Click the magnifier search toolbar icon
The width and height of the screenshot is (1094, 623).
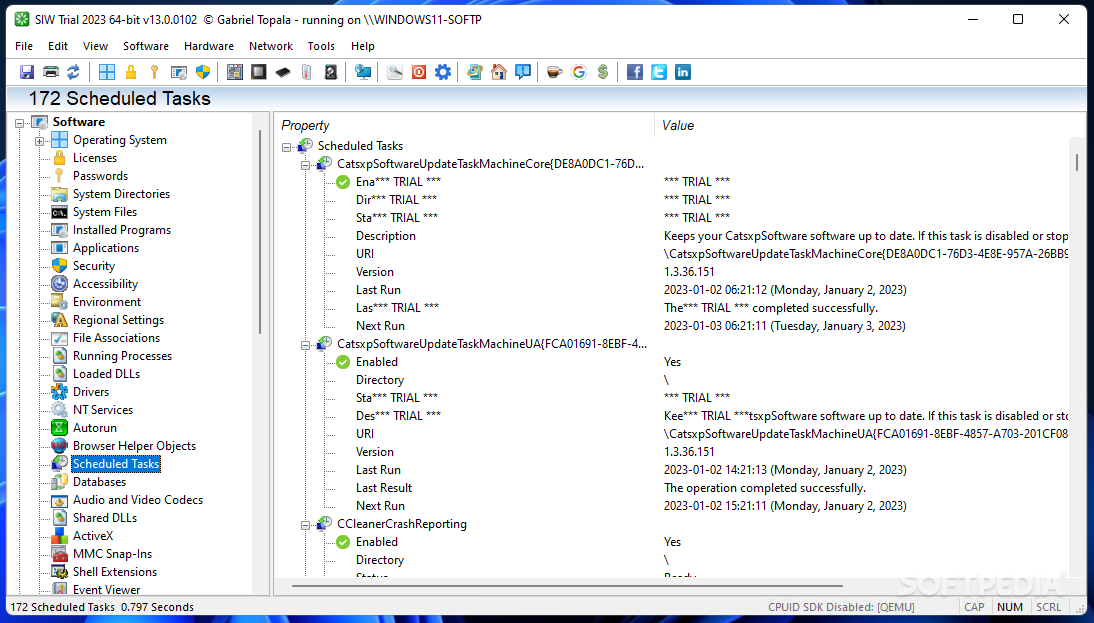point(395,72)
